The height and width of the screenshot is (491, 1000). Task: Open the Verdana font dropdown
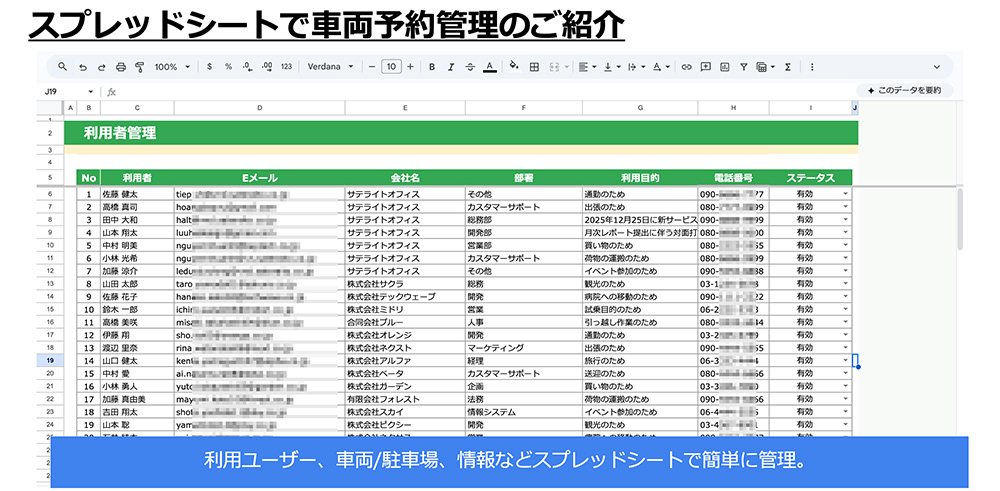329,67
